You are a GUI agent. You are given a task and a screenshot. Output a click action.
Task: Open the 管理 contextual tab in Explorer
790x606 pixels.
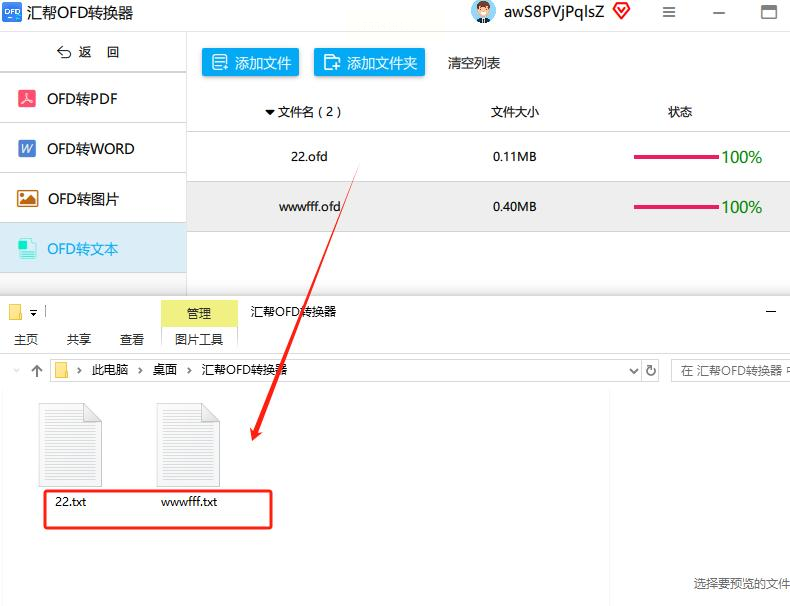coord(199,313)
